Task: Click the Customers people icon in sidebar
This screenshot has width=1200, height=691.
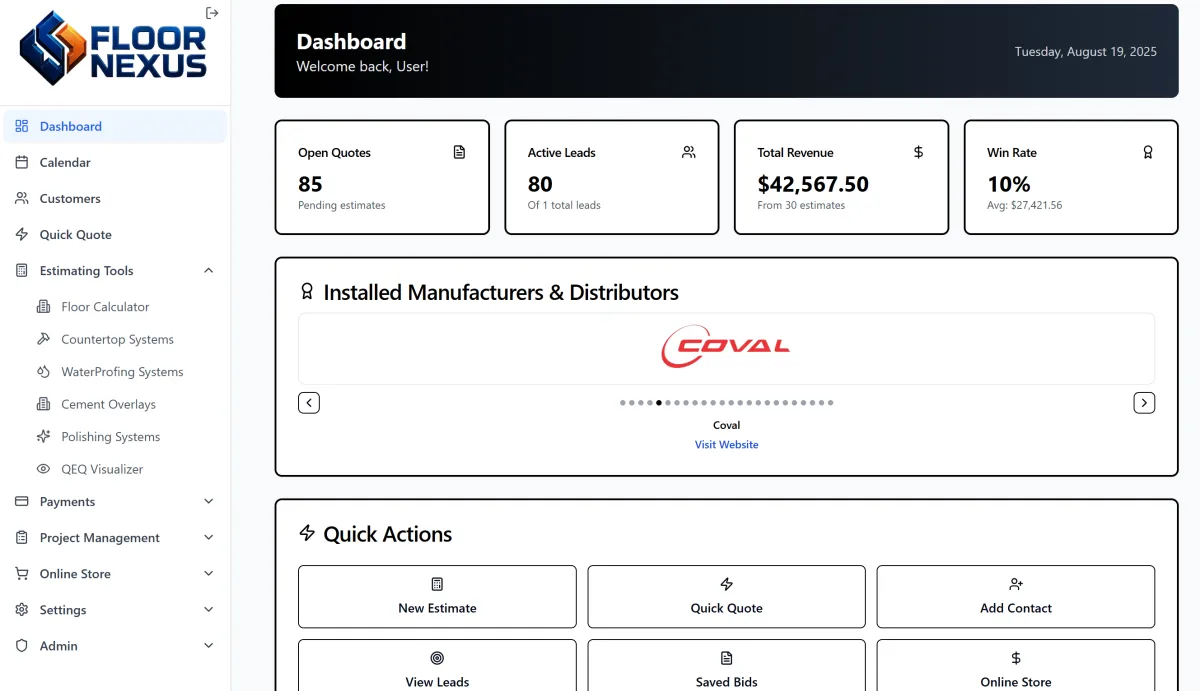Action: (x=22, y=198)
